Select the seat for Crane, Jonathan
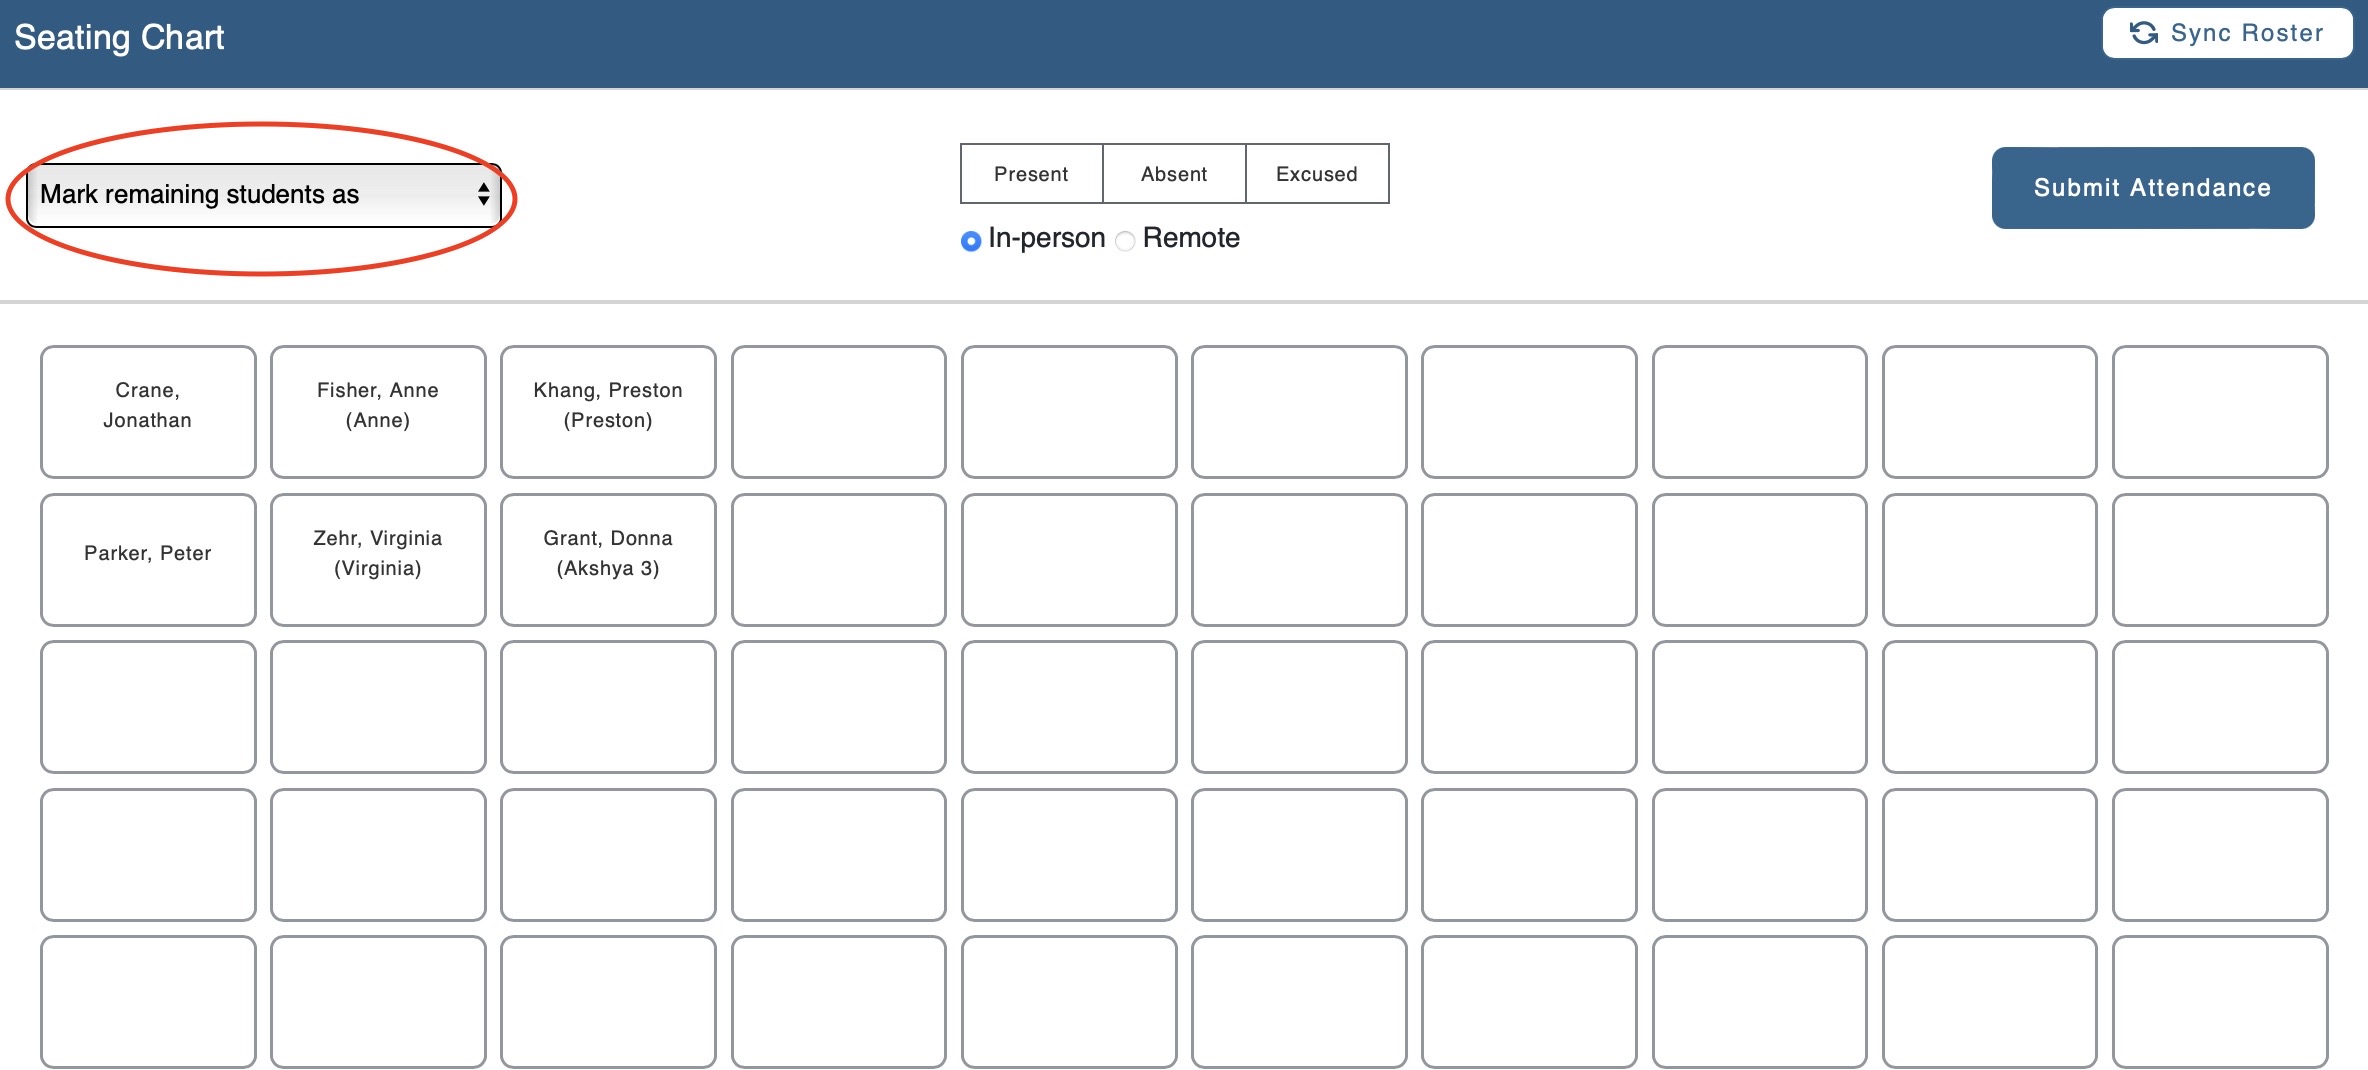Screen dimensions: 2368x1070 [x=147, y=410]
